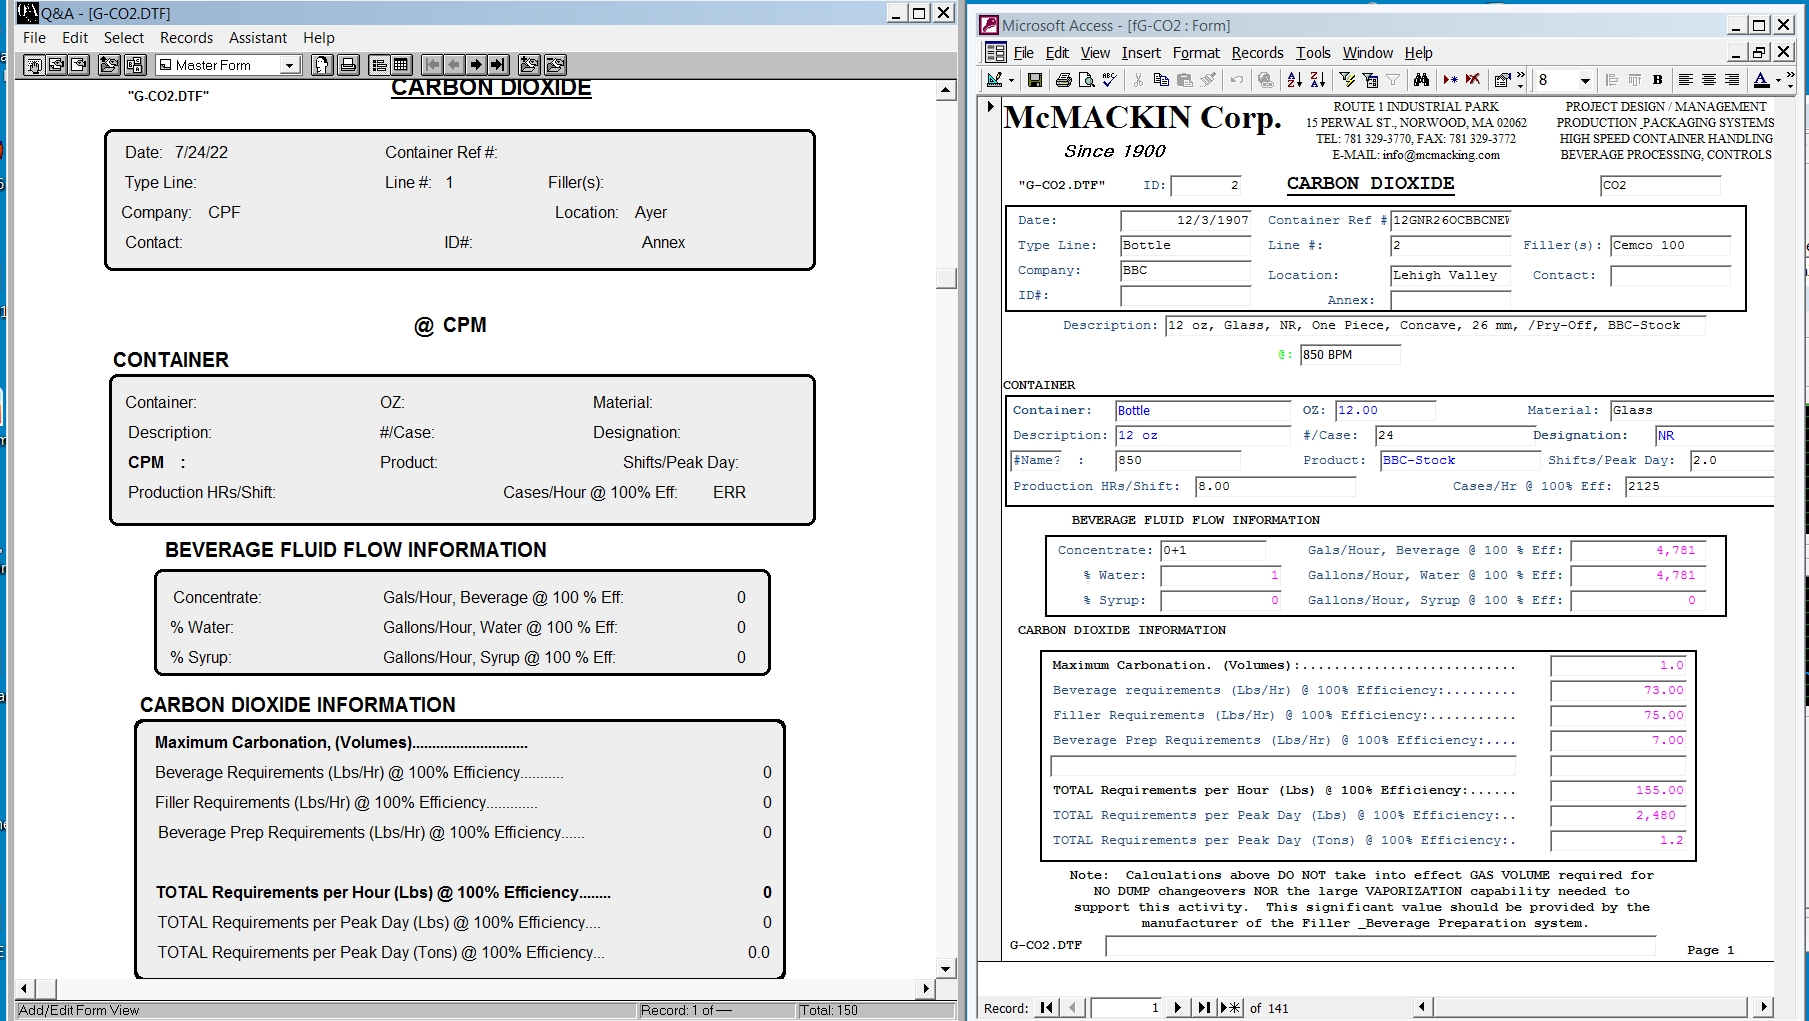Go to next record in Access navigator

1177,1008
